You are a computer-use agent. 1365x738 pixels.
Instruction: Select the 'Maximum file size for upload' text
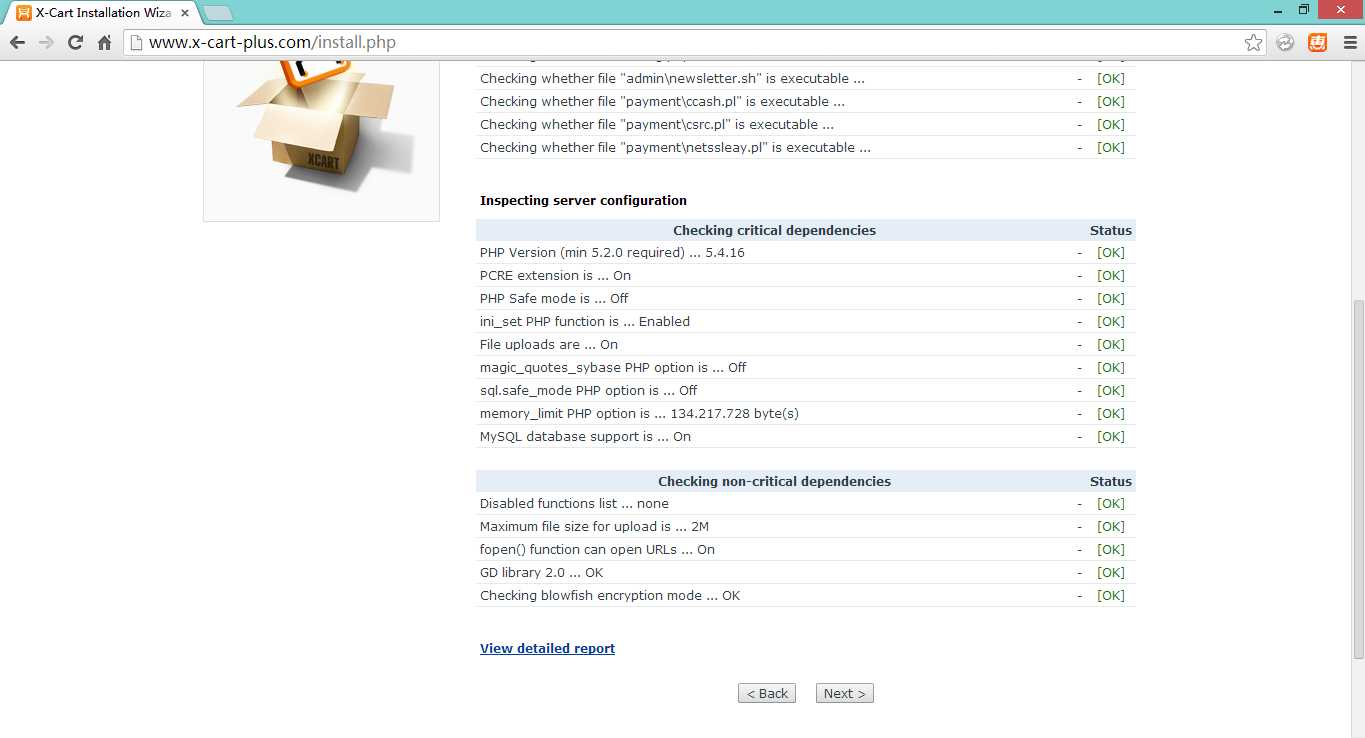(x=594, y=527)
